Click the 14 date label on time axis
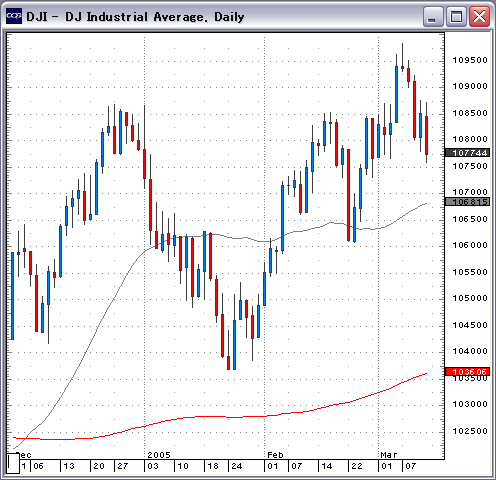Image resolution: width=496 pixels, height=480 pixels. tap(327, 466)
